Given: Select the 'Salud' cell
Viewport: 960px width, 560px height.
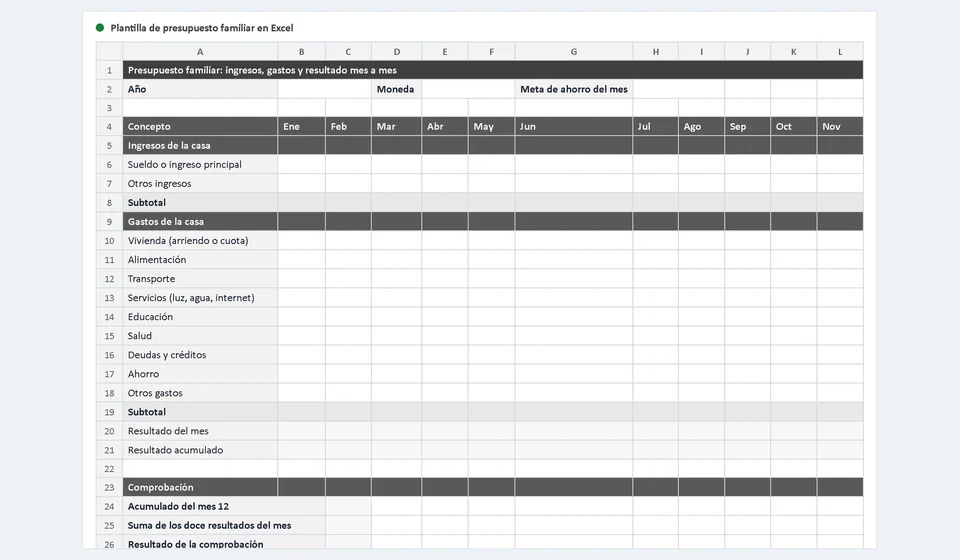Looking at the screenshot, I should [x=200, y=336].
